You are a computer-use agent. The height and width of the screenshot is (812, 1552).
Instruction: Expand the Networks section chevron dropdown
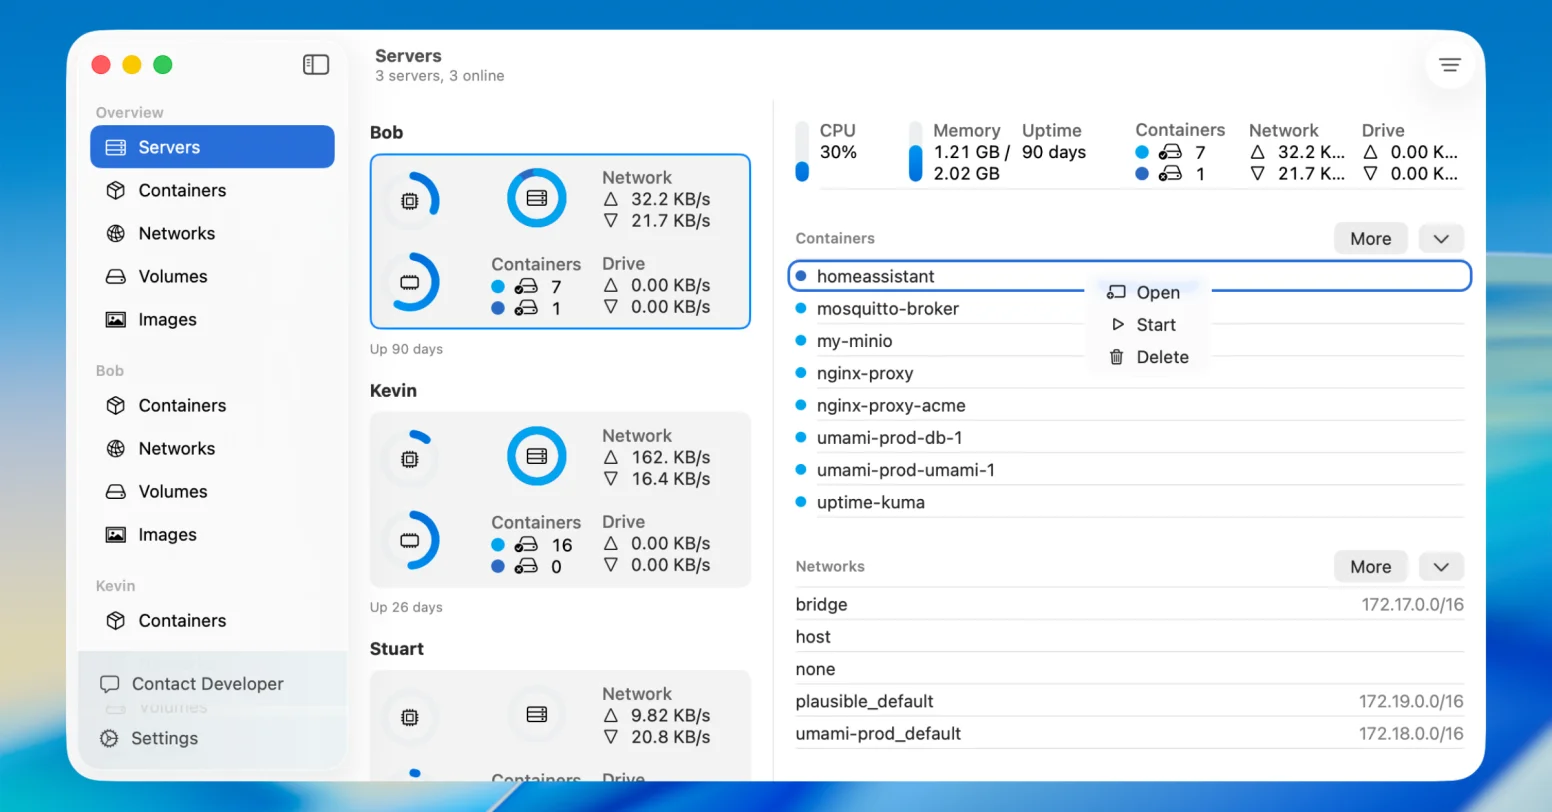point(1440,567)
